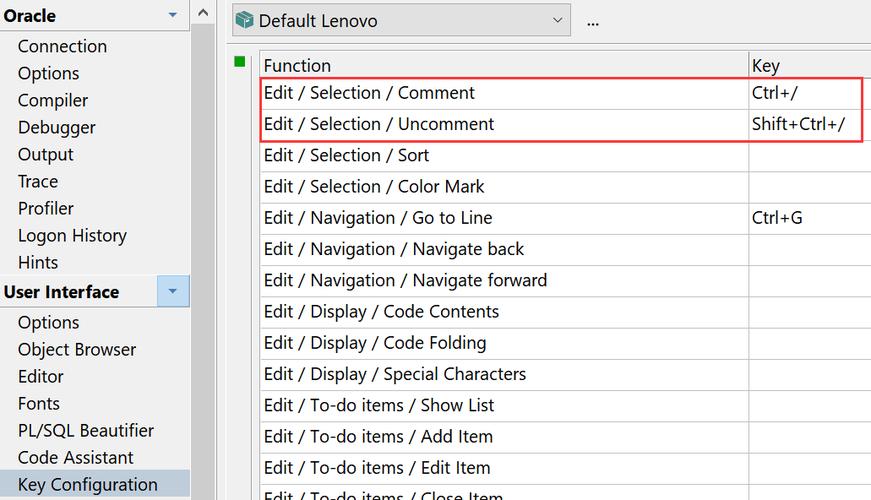The width and height of the screenshot is (871, 500).
Task: Select PL/SQL Beautifier in sidebar
Action: 86,430
